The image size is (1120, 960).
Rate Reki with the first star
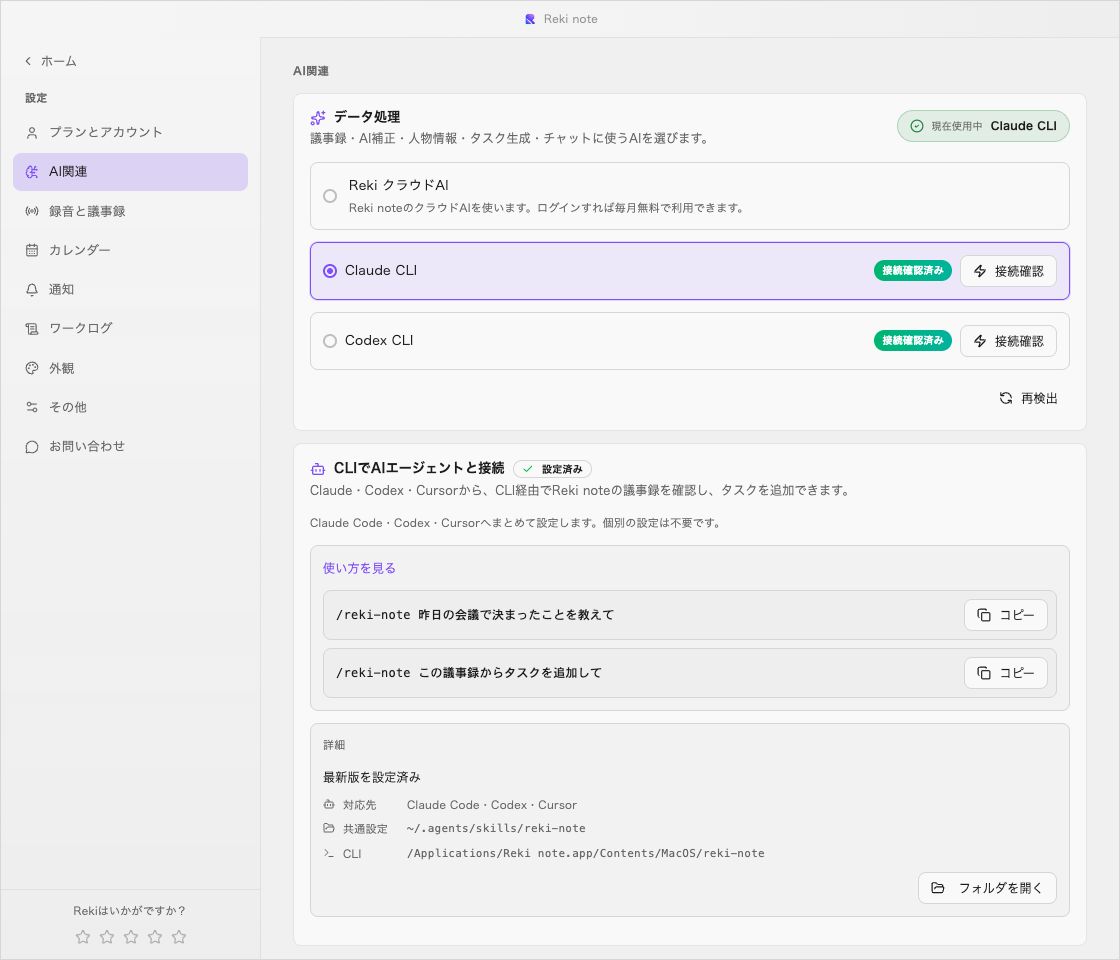pos(83,936)
